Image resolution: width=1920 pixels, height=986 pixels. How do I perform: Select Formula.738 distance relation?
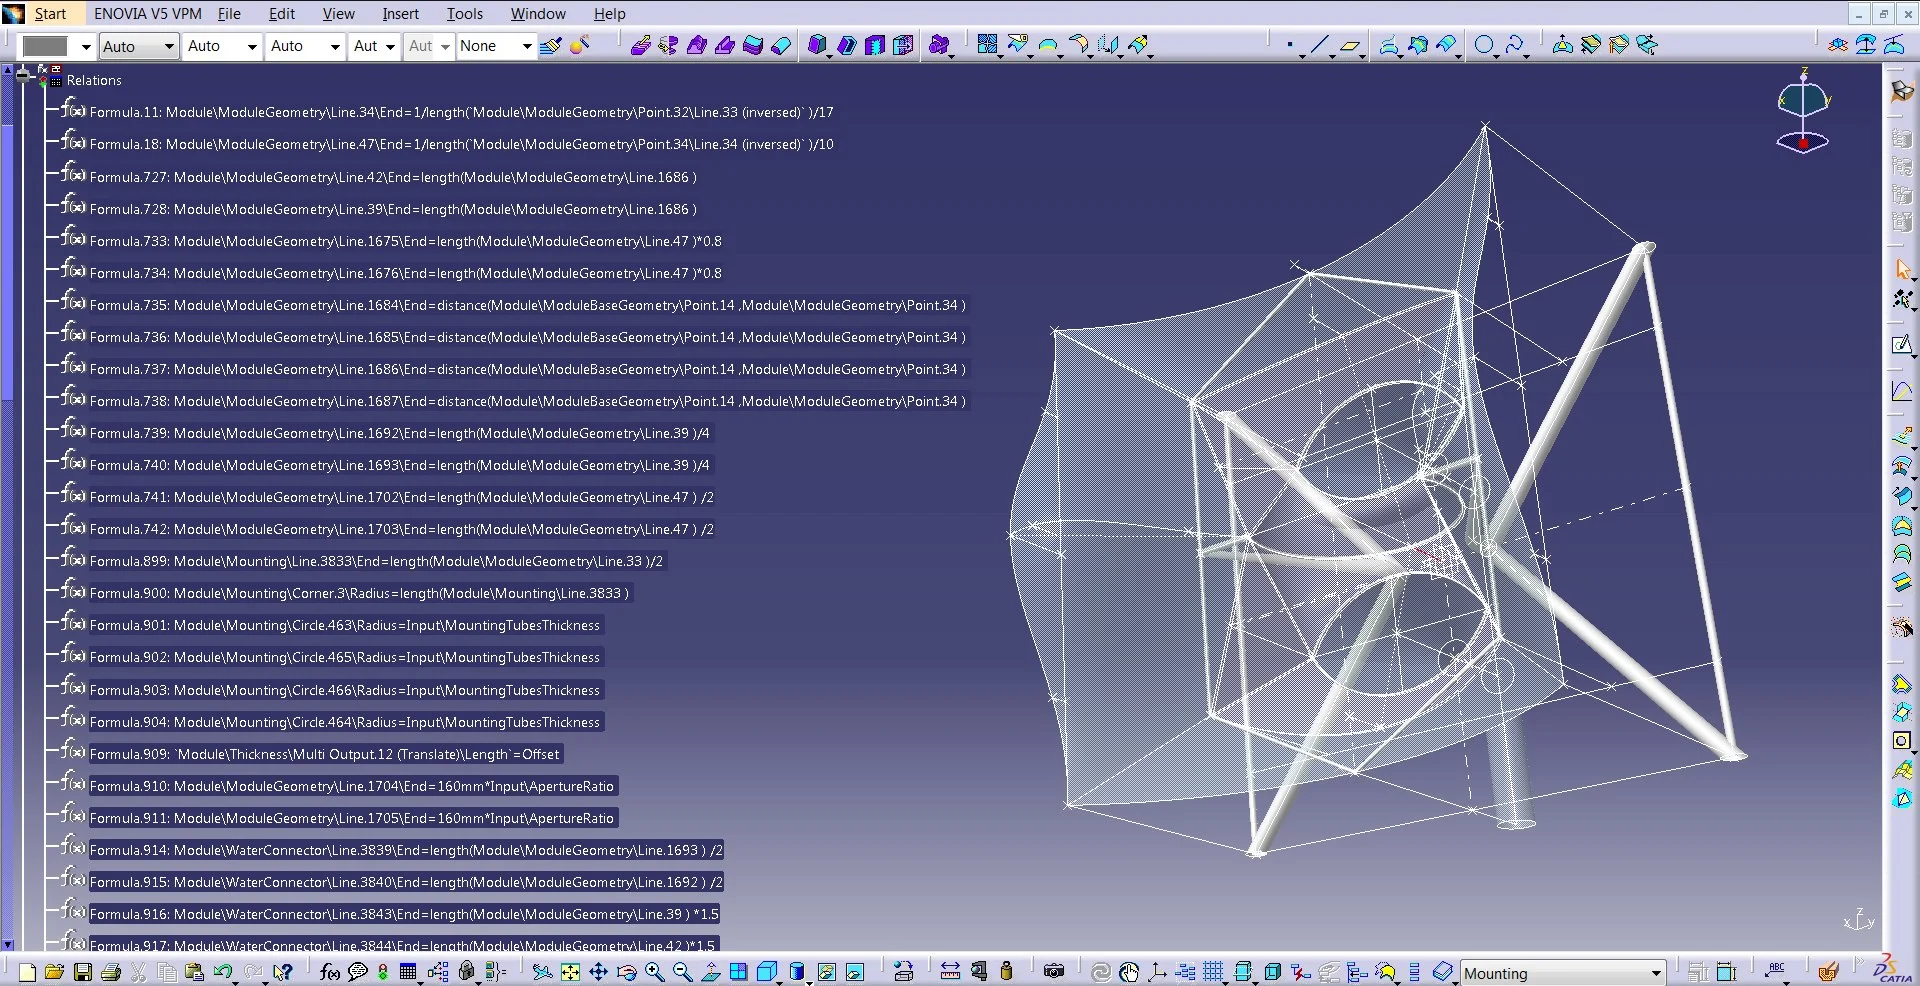click(x=527, y=401)
